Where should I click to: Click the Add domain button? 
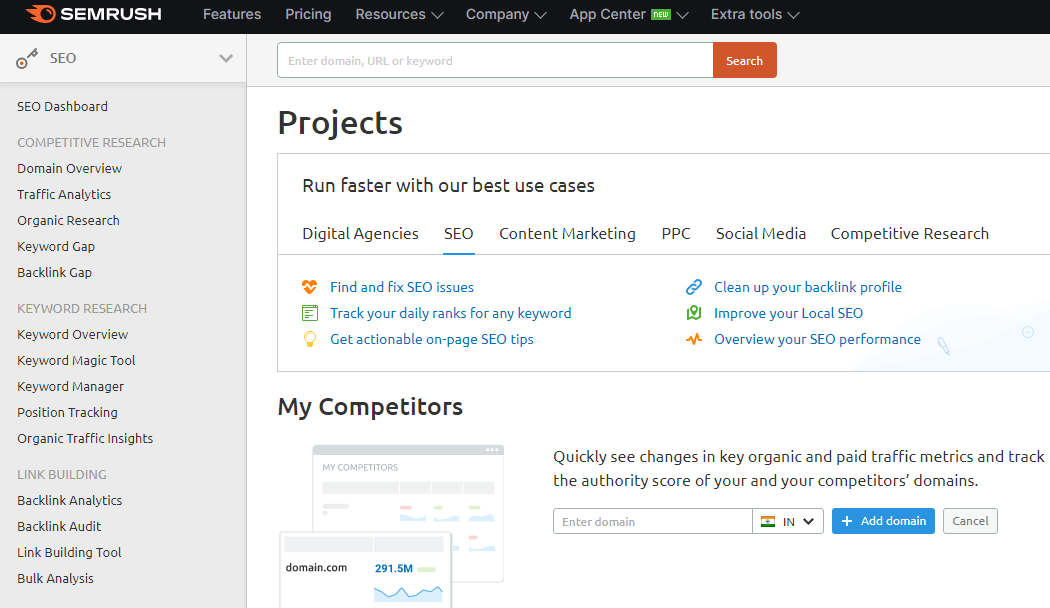[x=883, y=521]
